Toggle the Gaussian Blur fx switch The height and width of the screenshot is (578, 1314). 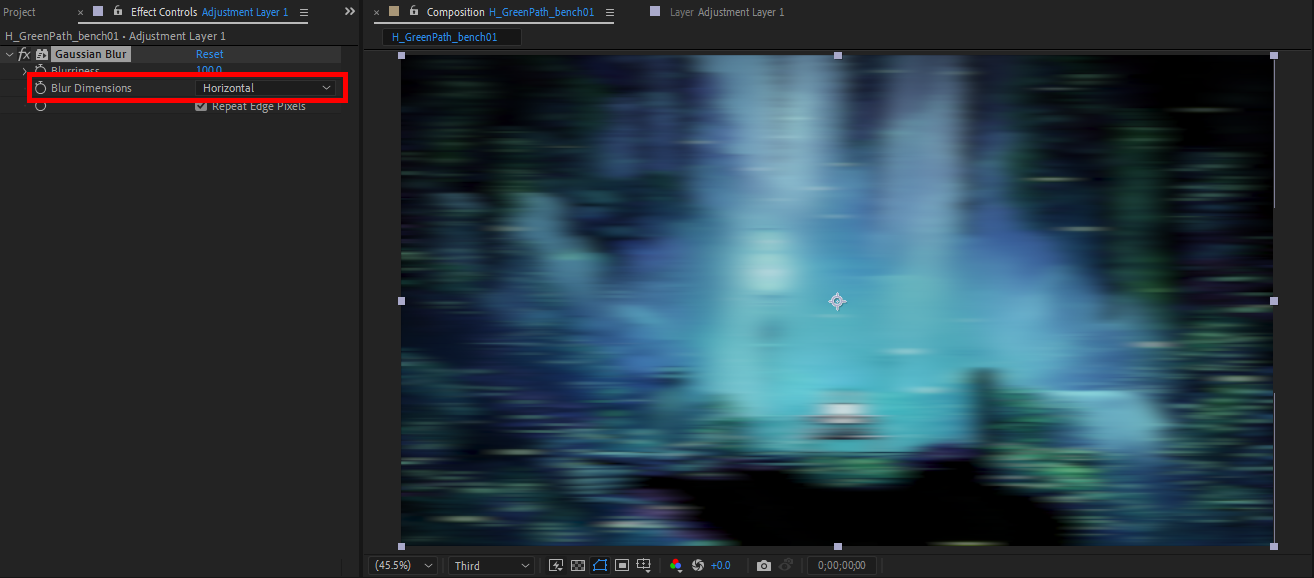[24, 54]
